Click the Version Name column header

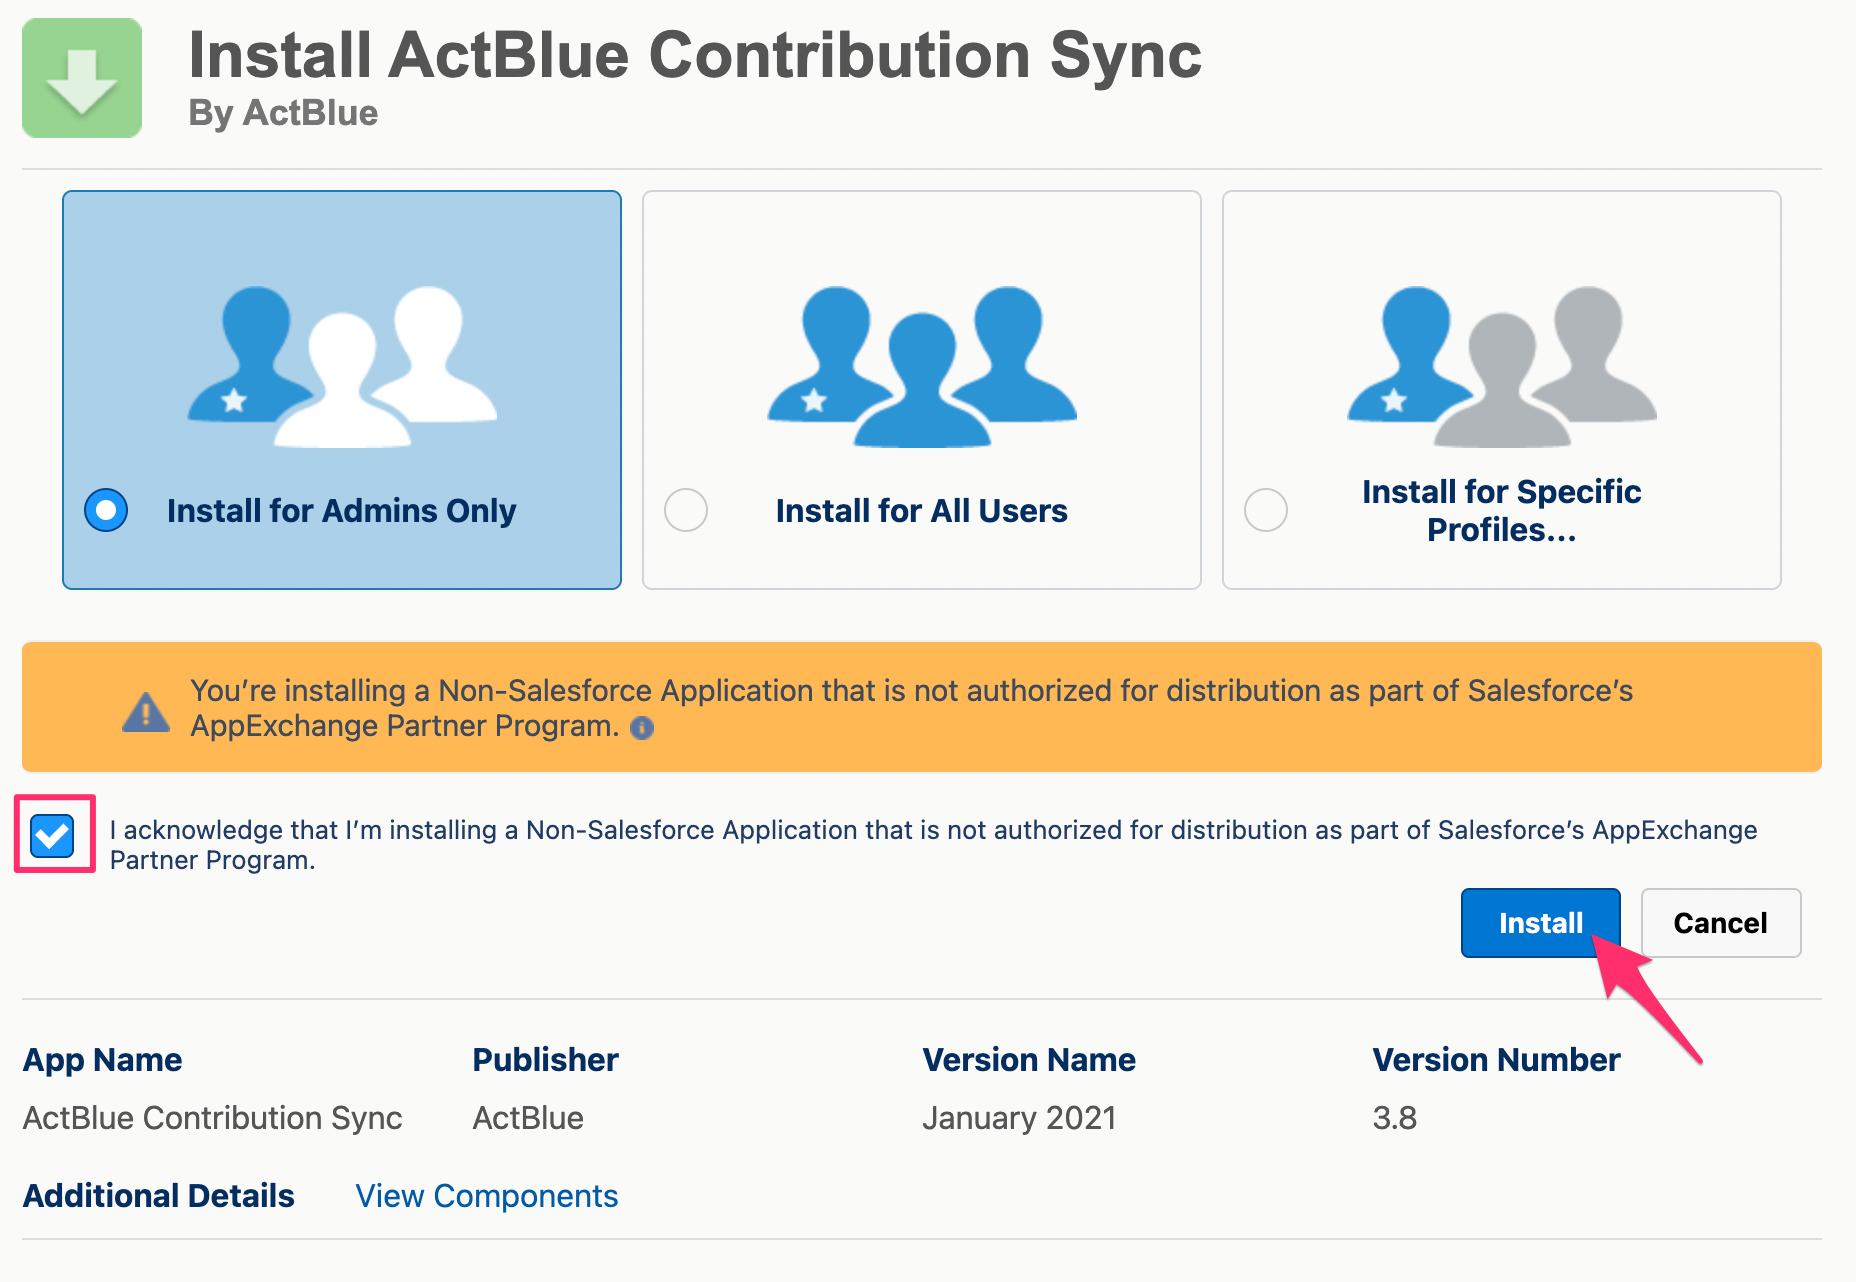click(x=1029, y=1060)
